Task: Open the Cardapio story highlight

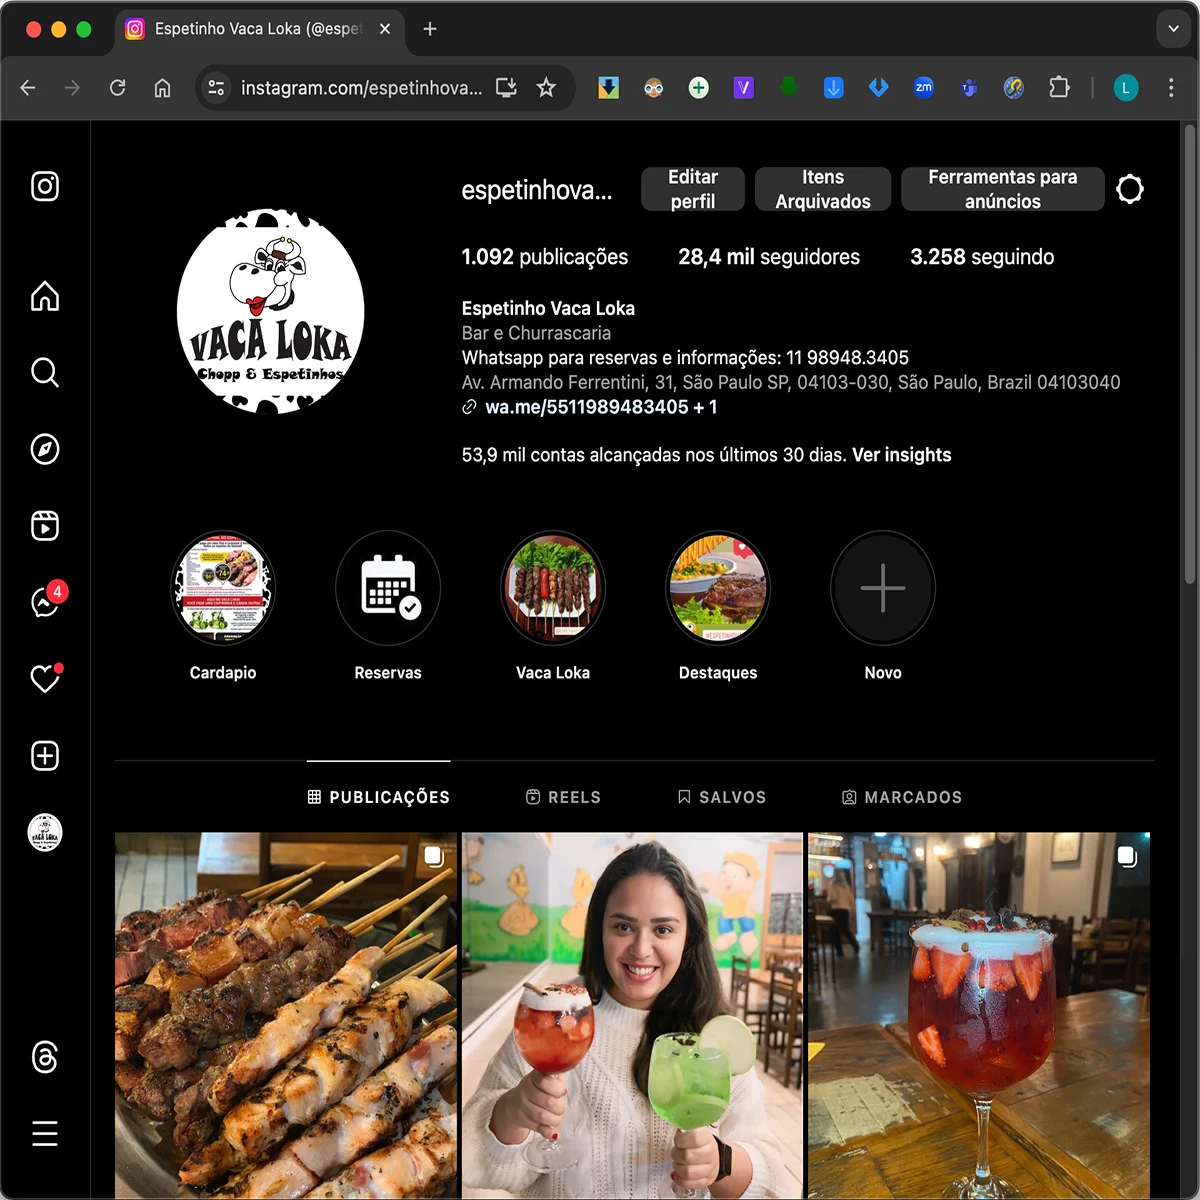Action: [x=223, y=588]
